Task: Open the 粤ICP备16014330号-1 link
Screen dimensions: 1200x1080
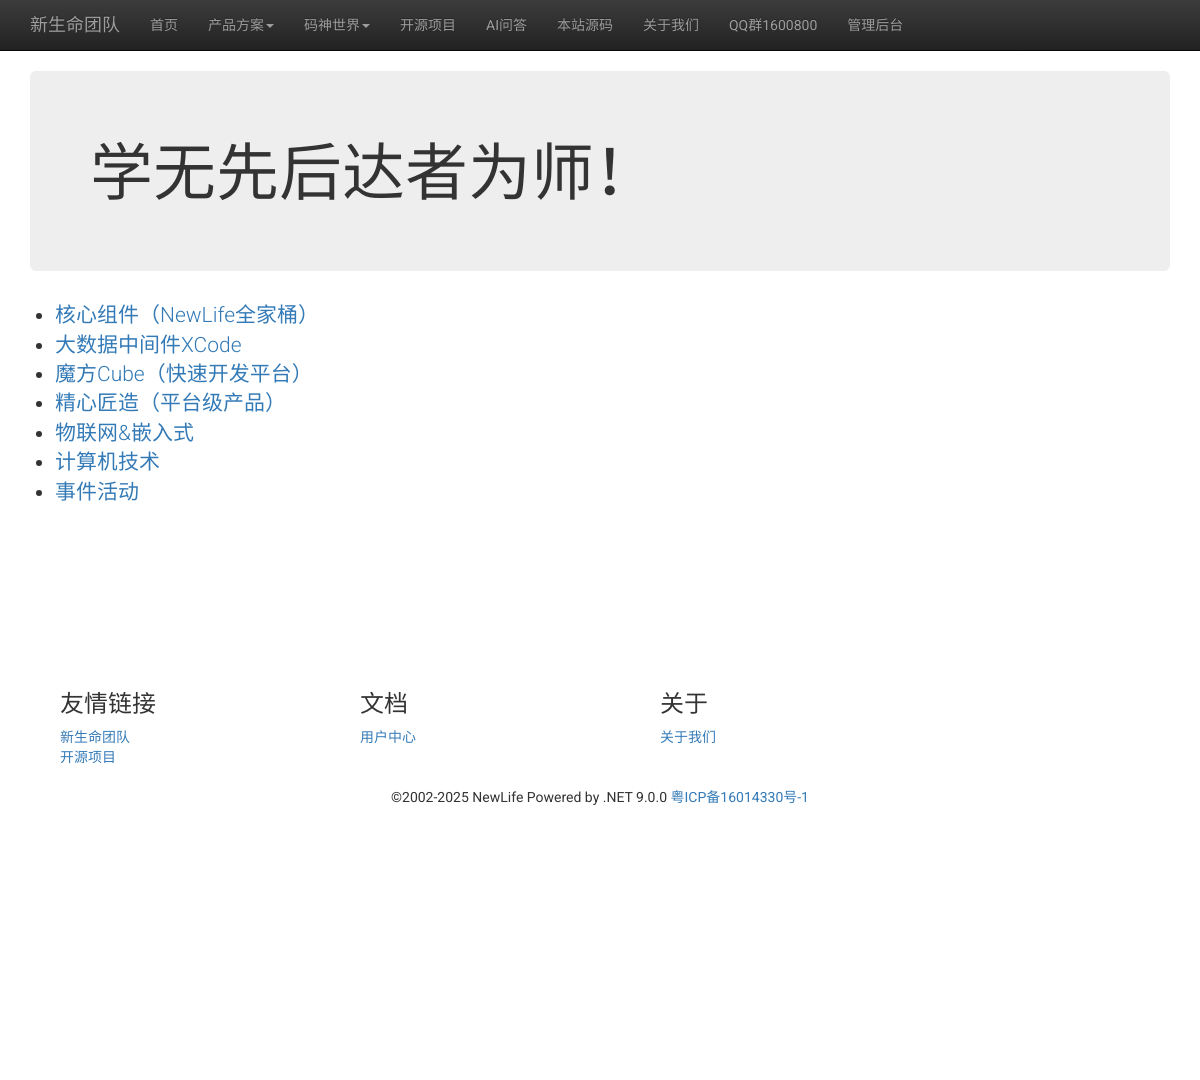Action: point(740,797)
